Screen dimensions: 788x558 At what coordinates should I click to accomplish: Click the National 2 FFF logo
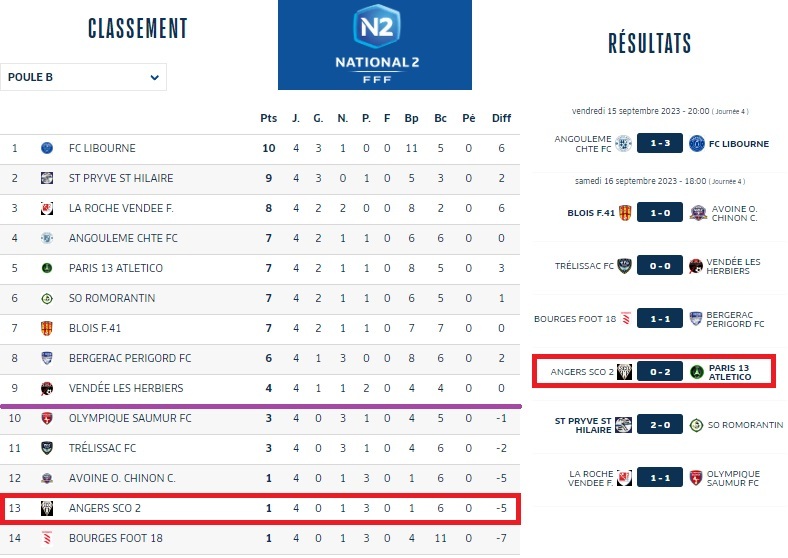coord(374,45)
